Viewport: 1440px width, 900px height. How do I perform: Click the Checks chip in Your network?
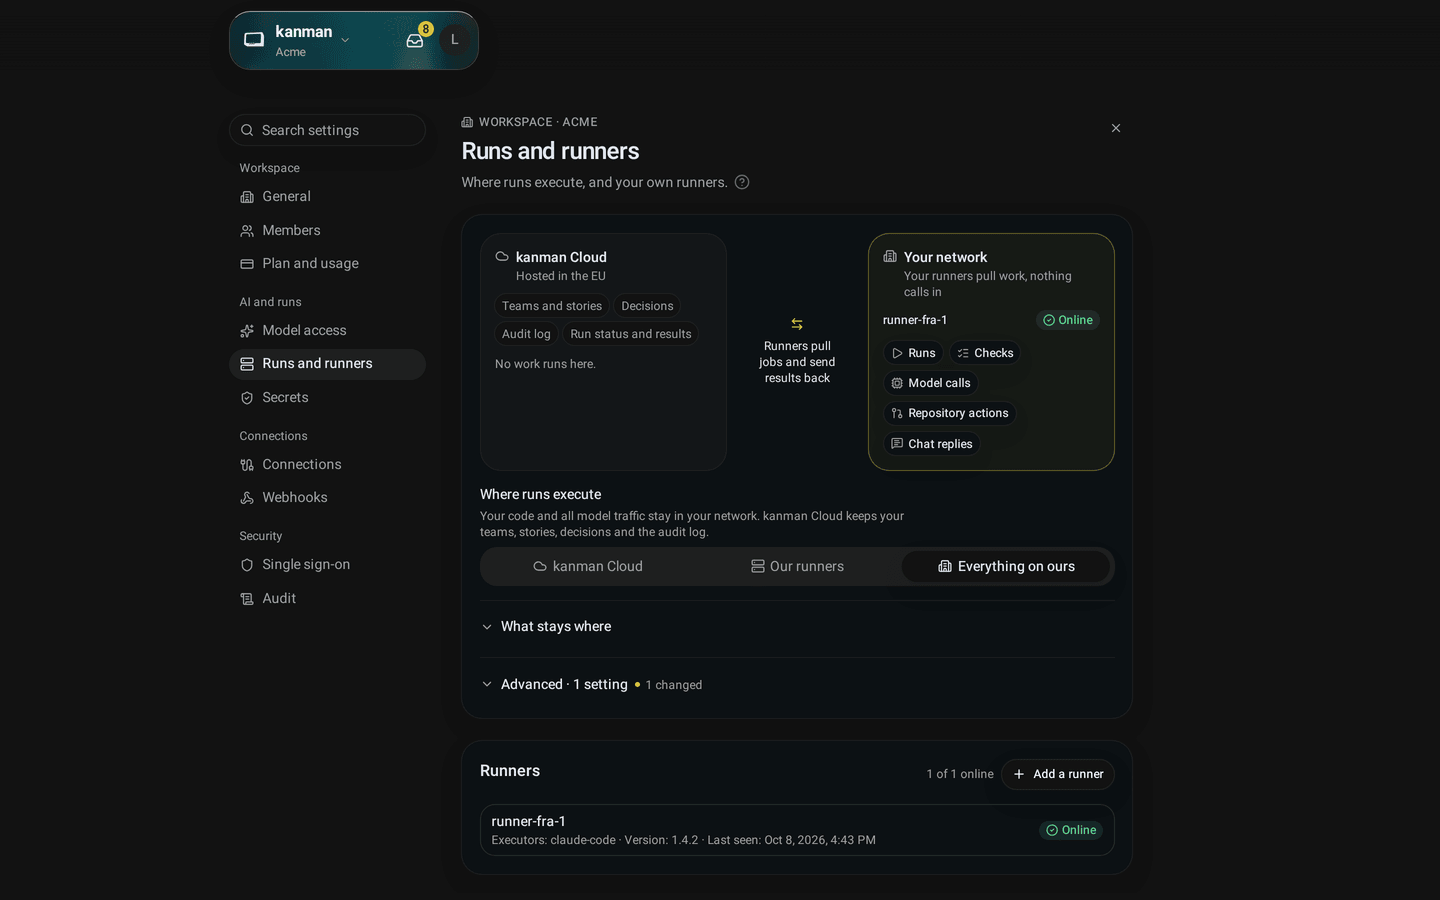tap(985, 353)
